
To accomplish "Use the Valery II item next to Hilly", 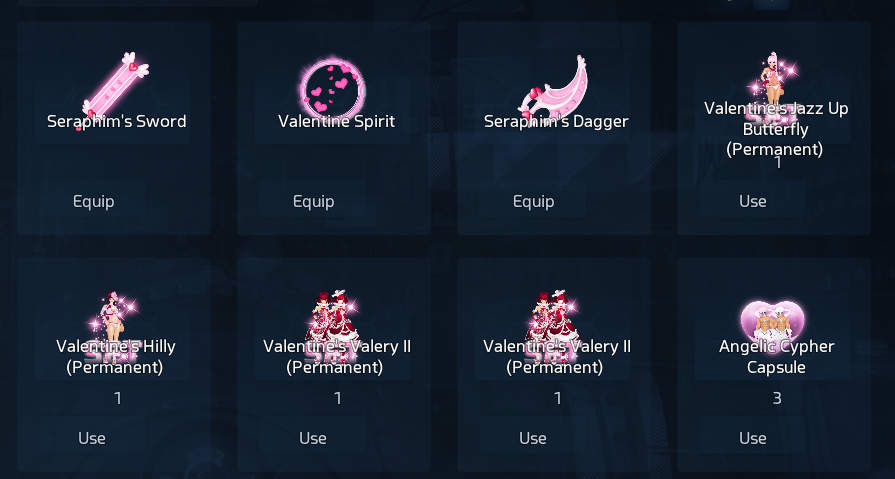I will coord(312,438).
